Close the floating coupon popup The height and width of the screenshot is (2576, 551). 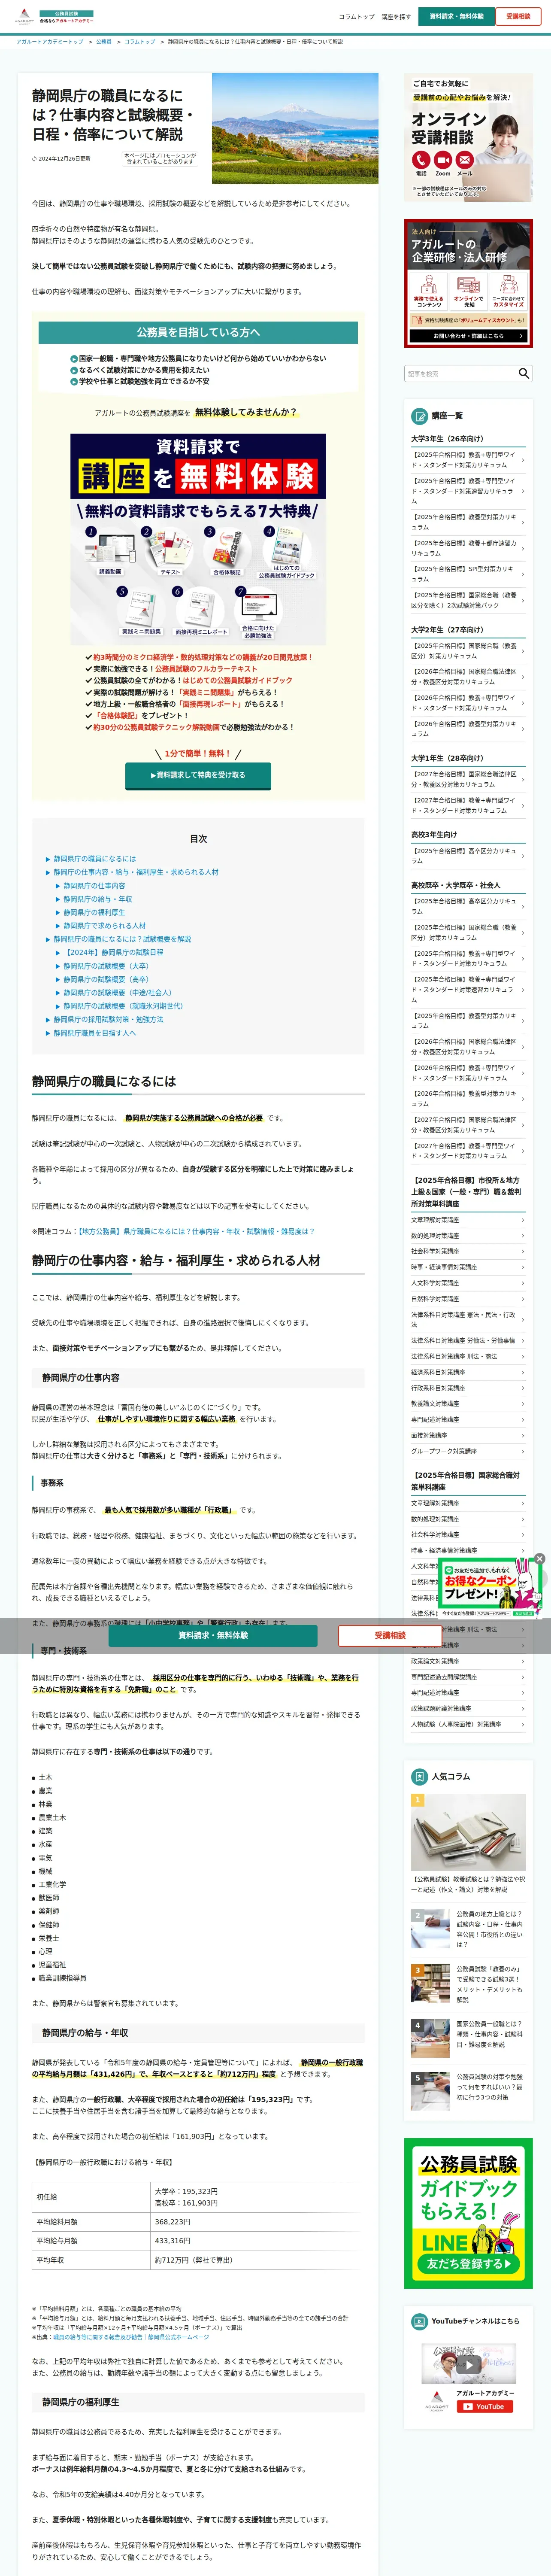coord(539,1558)
